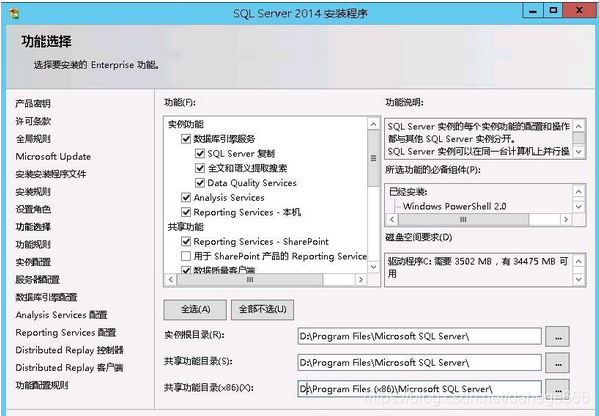Browse for 共享功能目录(S) folder
The height and width of the screenshot is (416, 599).
(557, 363)
